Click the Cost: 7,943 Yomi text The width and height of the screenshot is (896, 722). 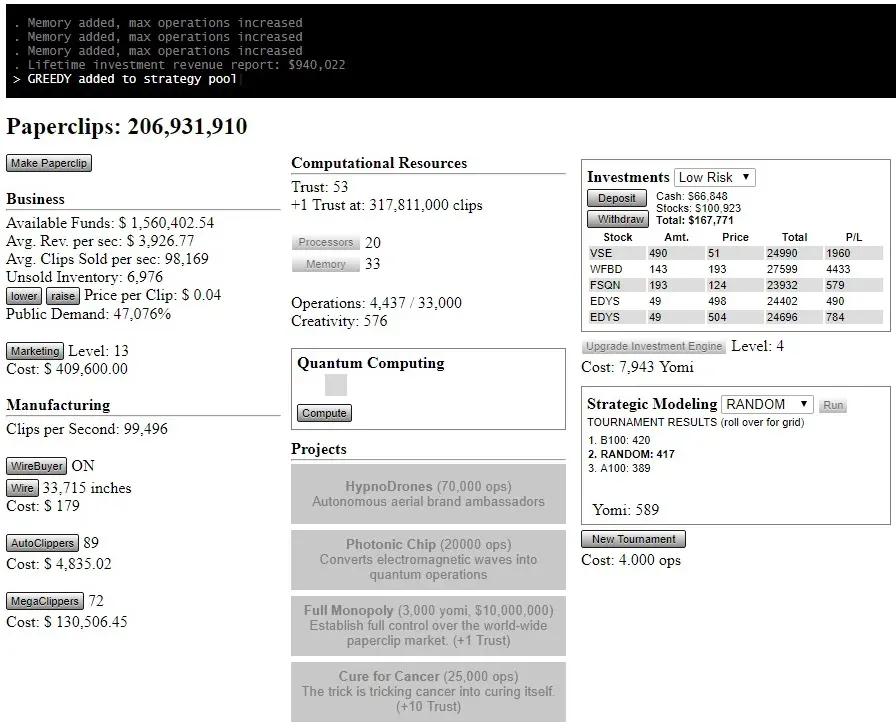tap(637, 367)
